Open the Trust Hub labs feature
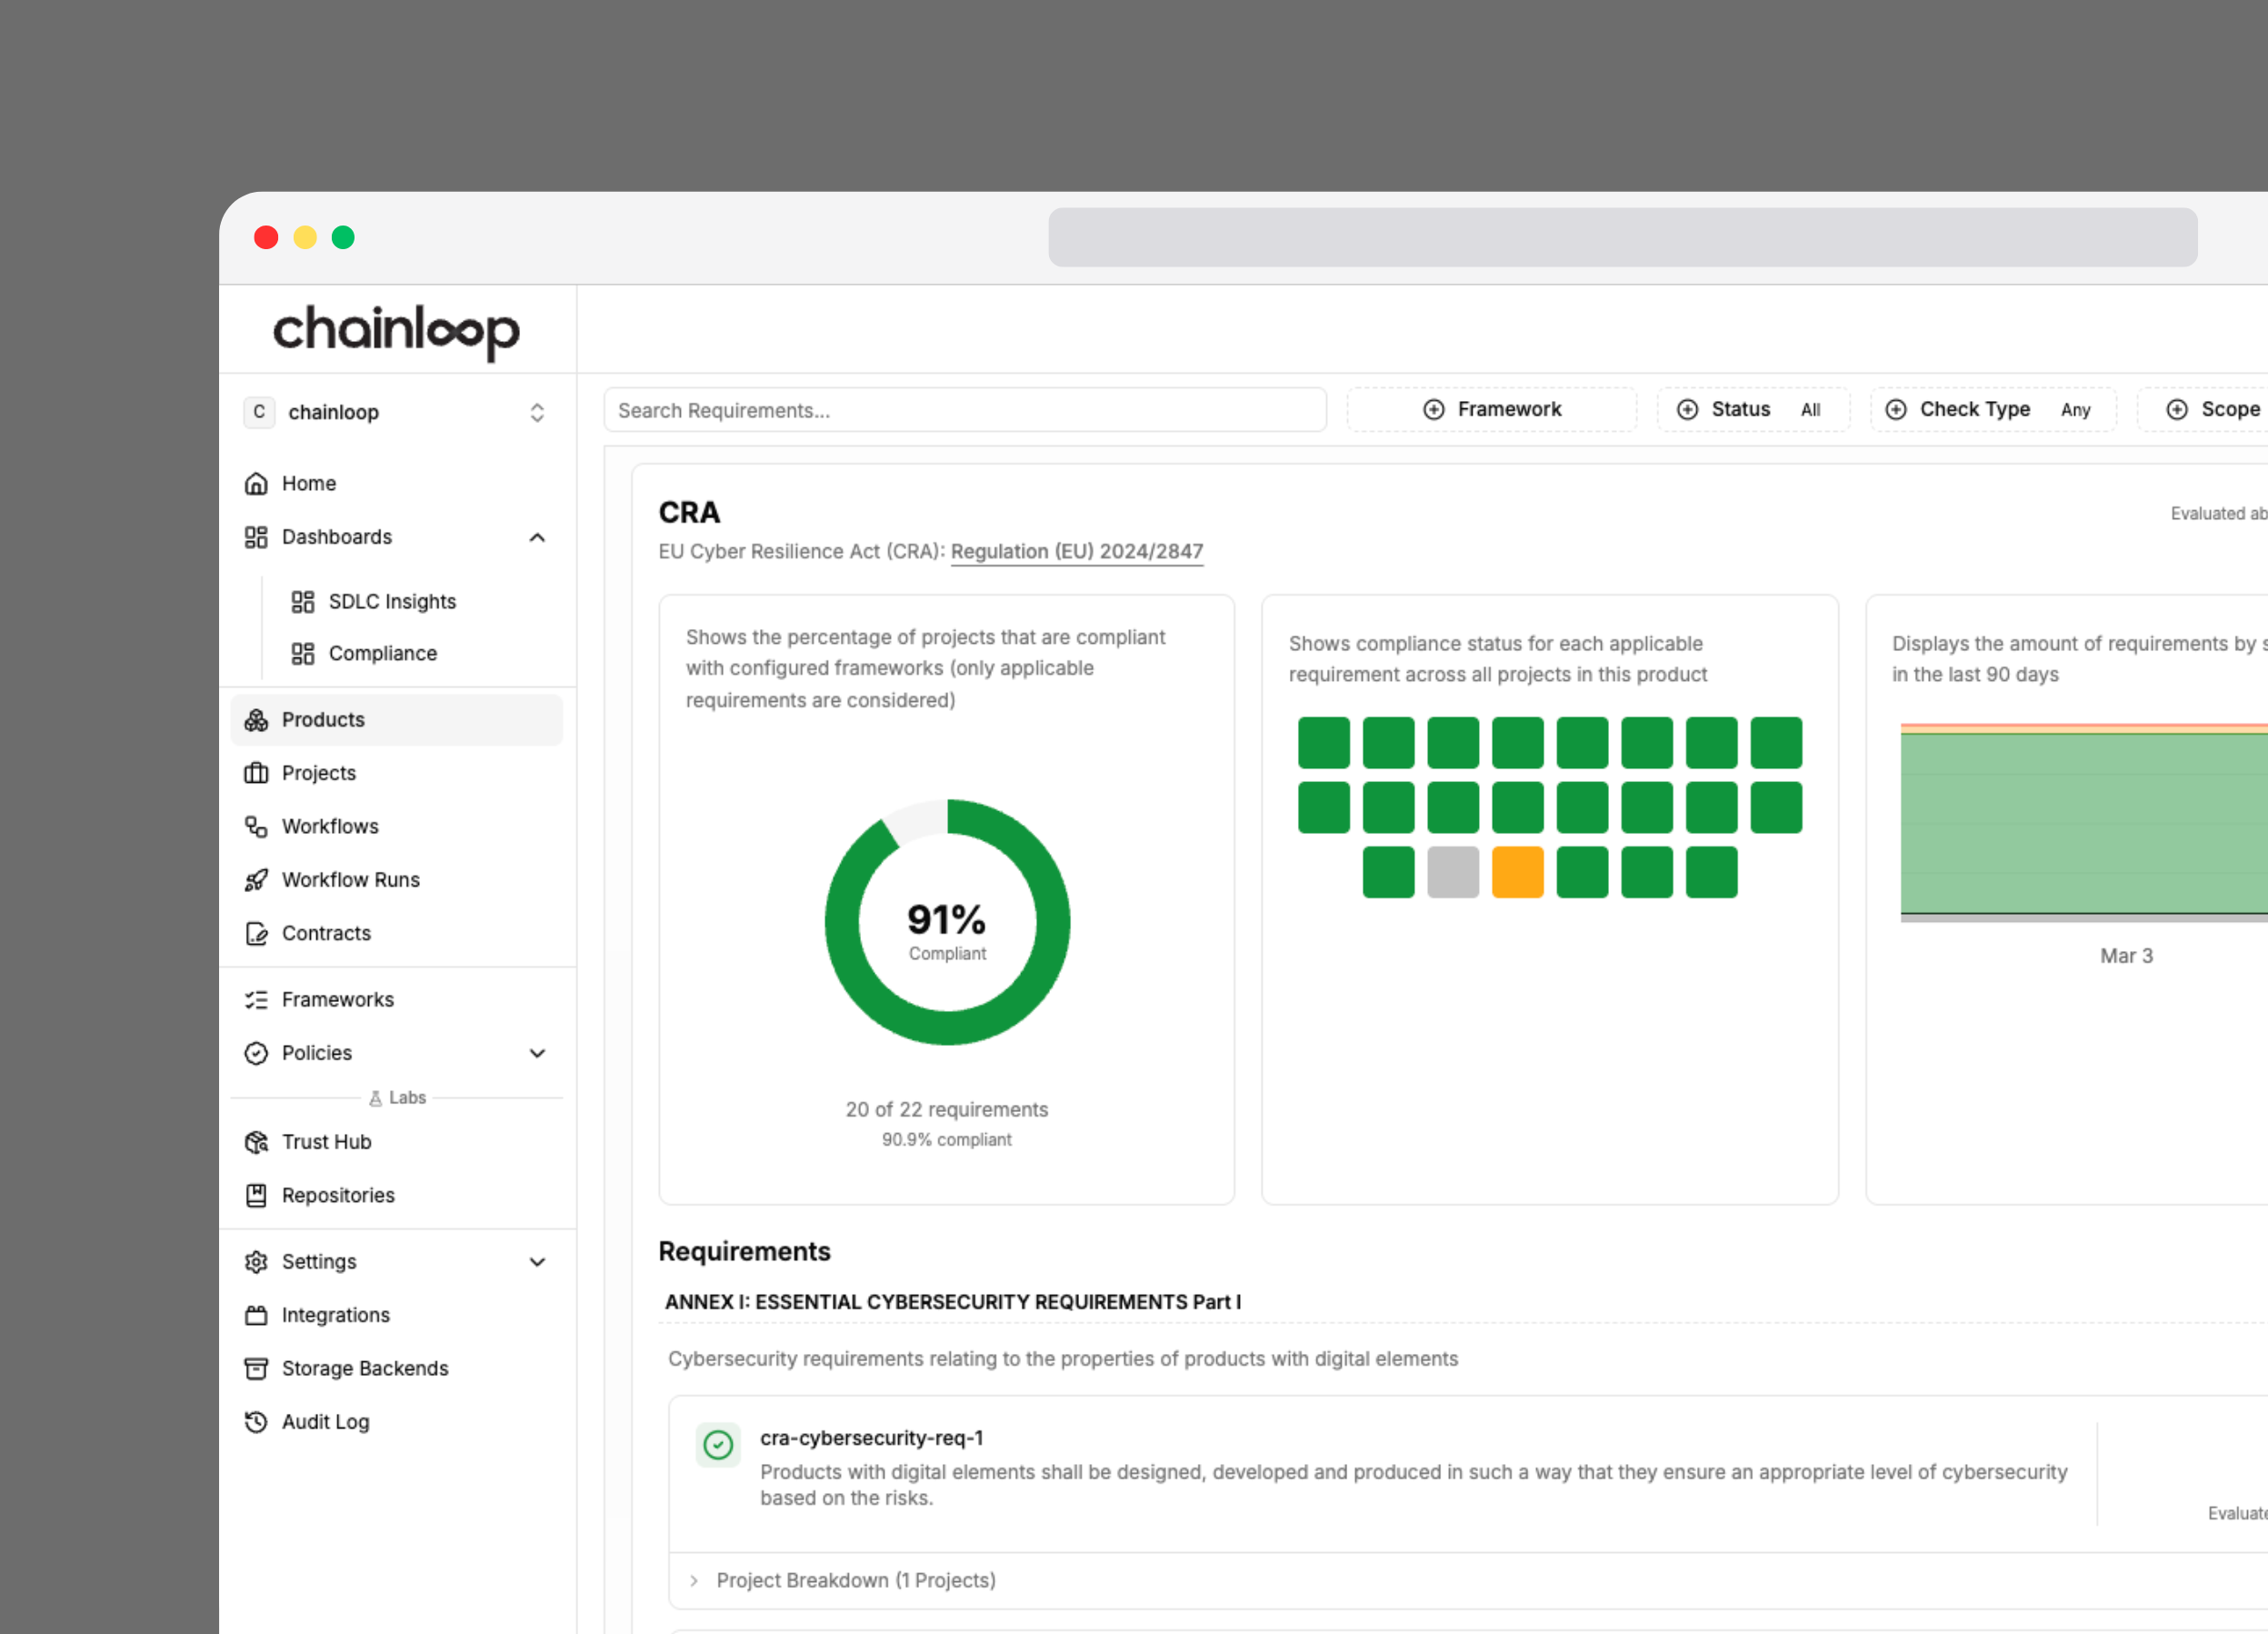Screen dimensions: 2268x1634 pos(325,1141)
